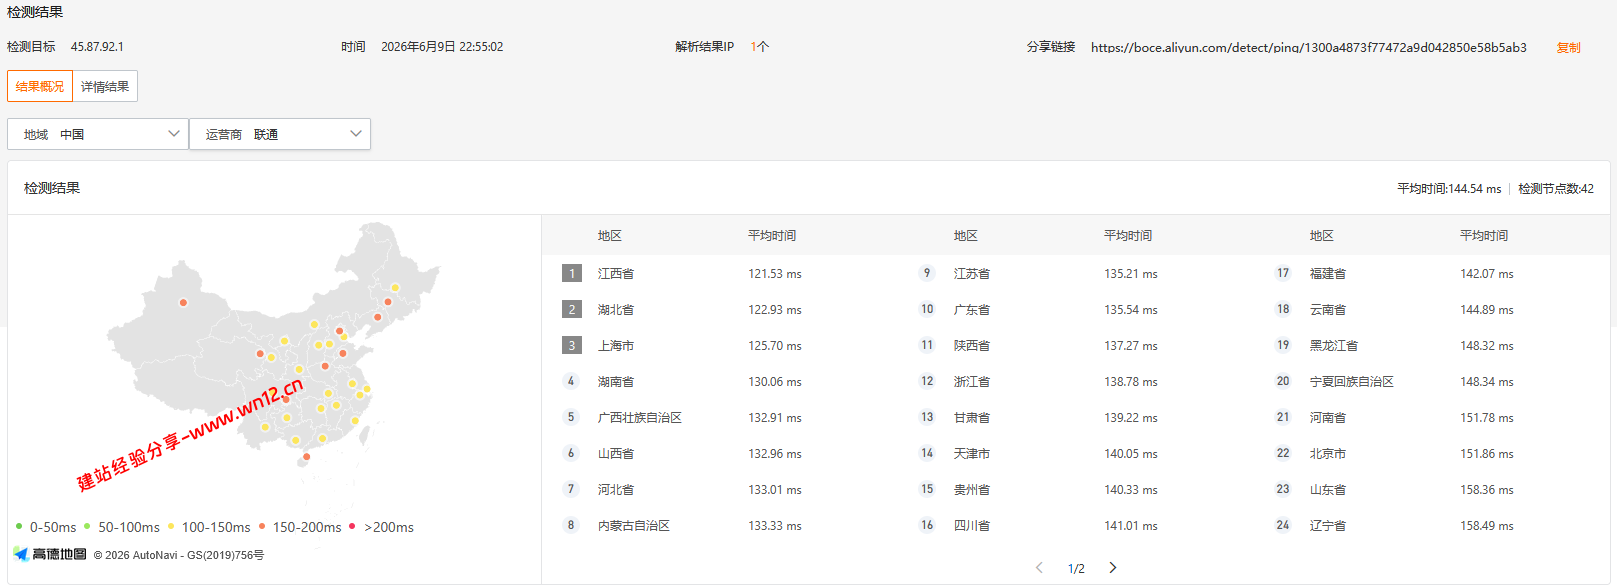Click the 50-100ms legend light green dot
The height and width of the screenshot is (588, 1617).
(87, 526)
